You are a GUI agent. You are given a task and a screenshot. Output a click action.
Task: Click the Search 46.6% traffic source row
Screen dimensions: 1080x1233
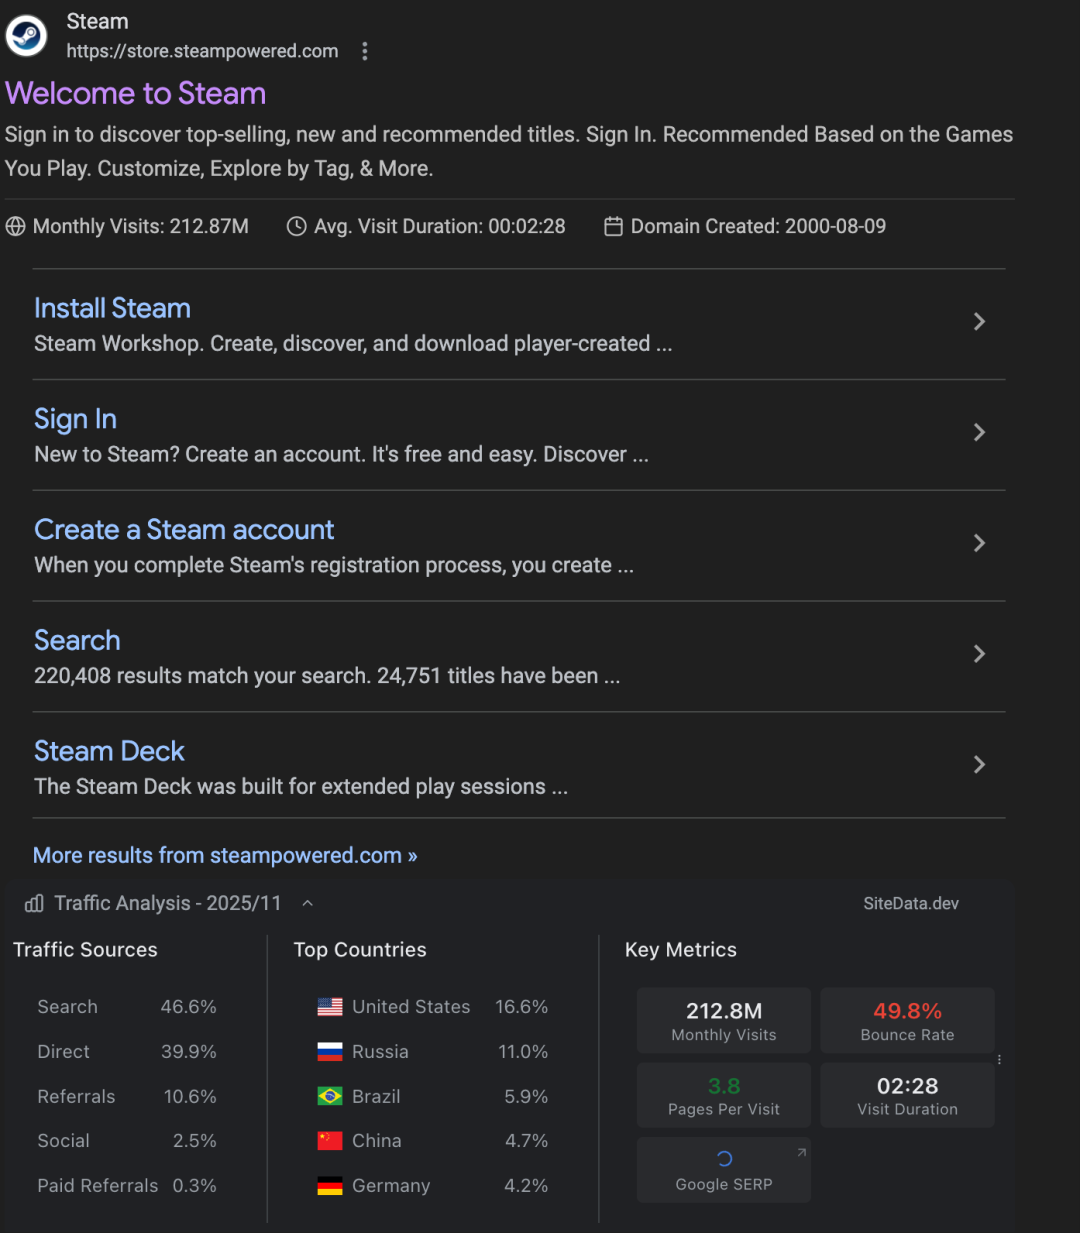(127, 1007)
